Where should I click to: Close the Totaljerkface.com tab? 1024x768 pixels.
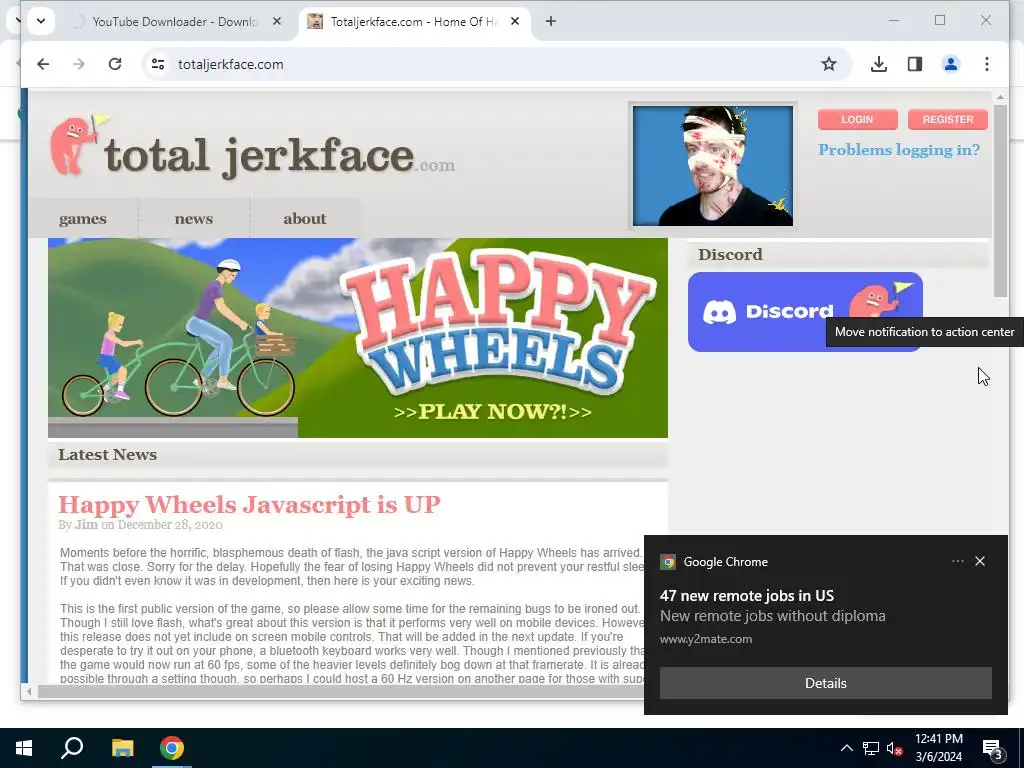515,22
